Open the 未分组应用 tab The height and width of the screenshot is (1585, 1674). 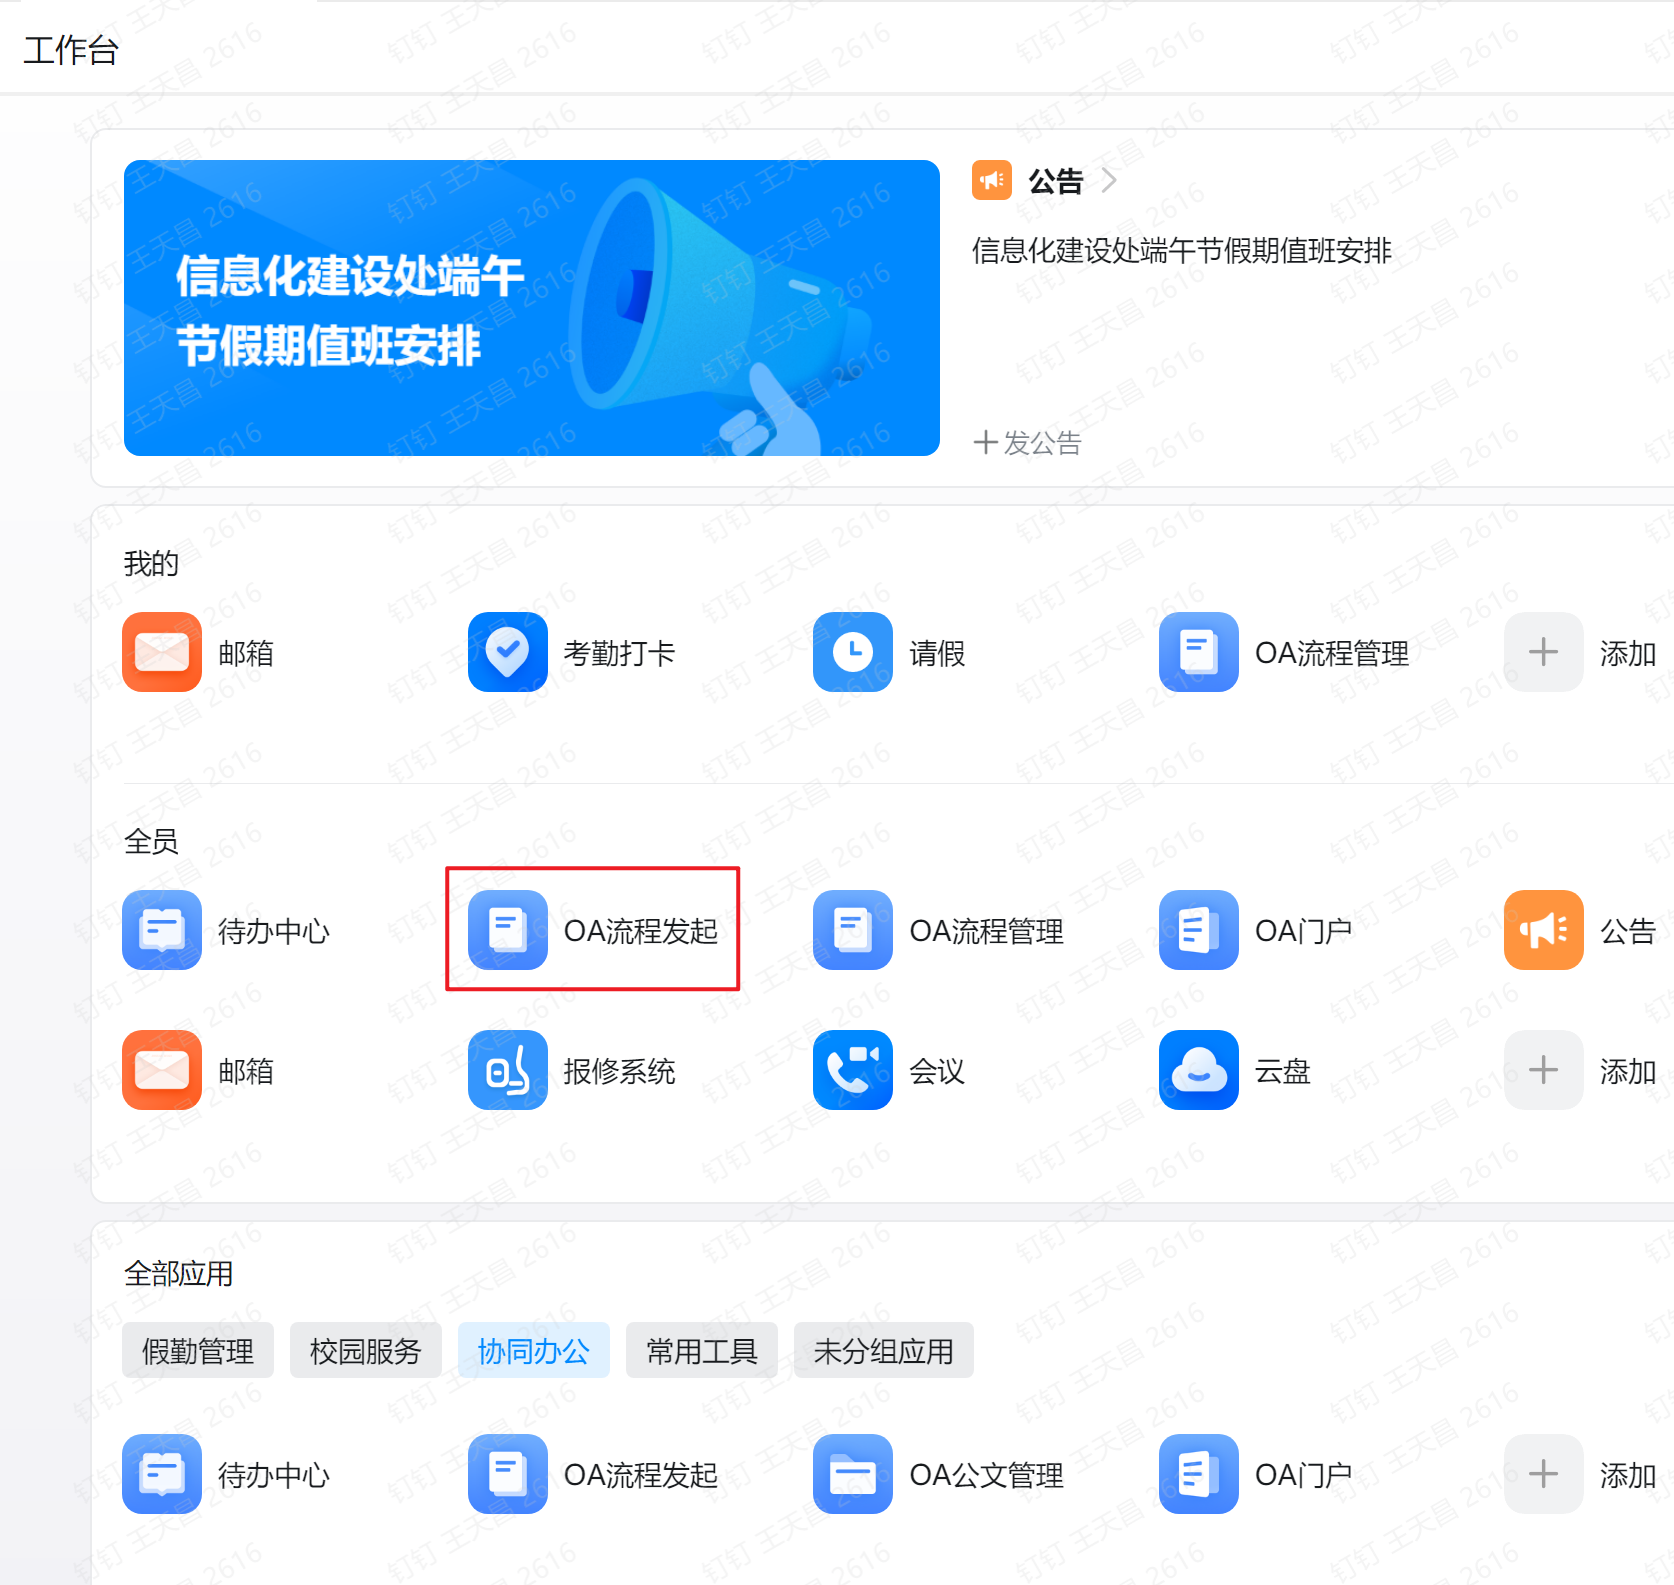tap(883, 1351)
